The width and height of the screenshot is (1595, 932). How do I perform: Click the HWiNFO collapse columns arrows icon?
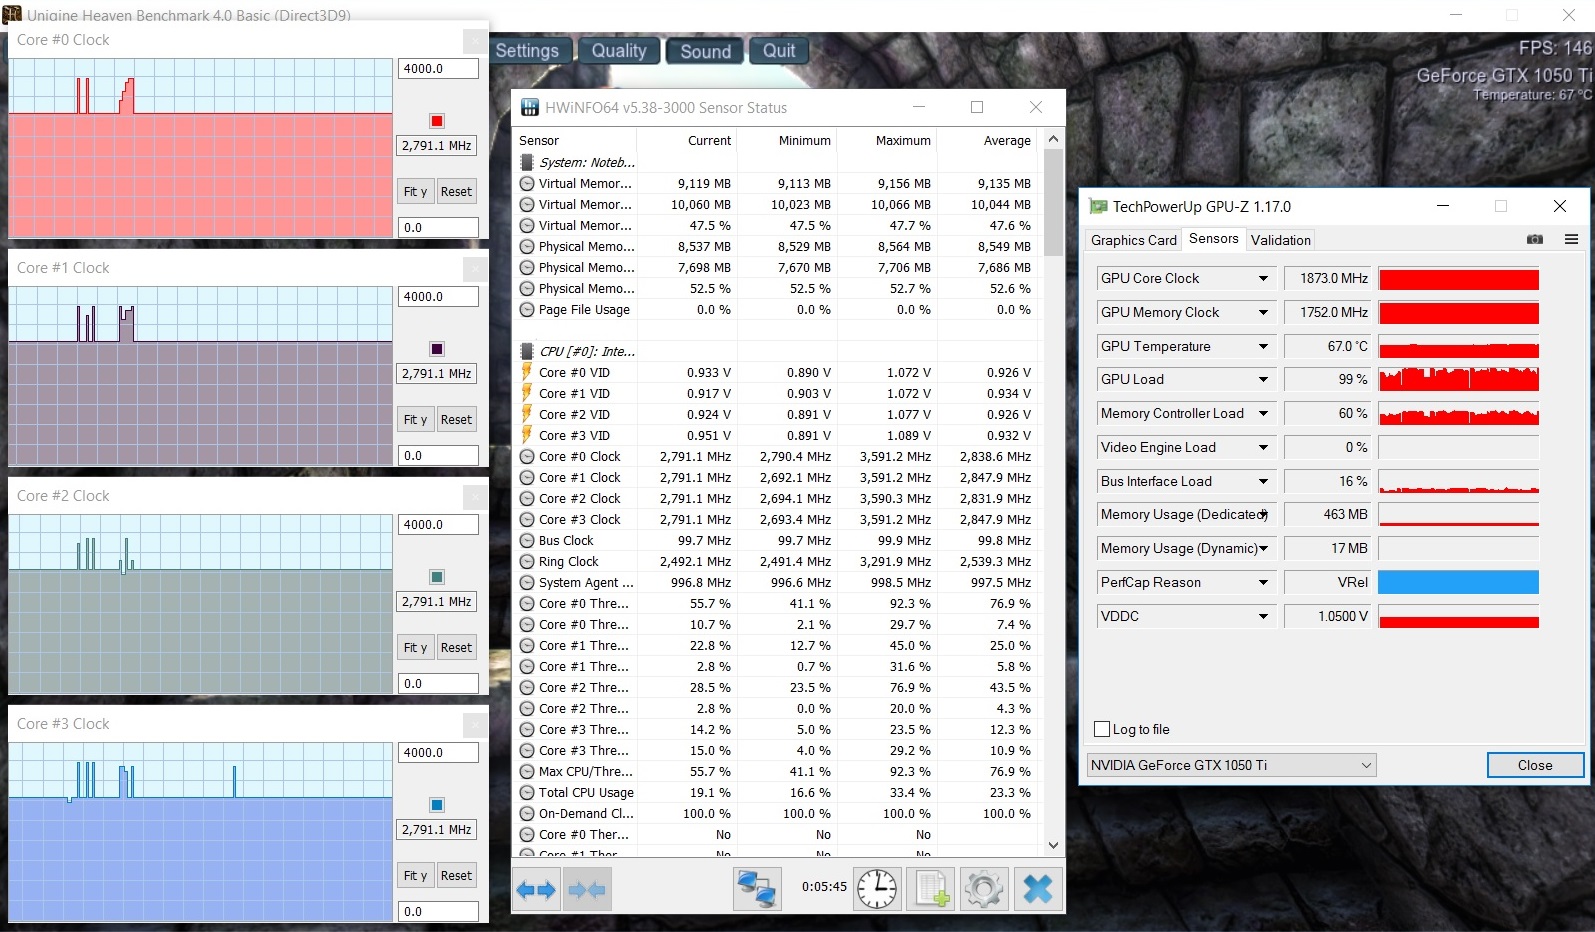[587, 889]
